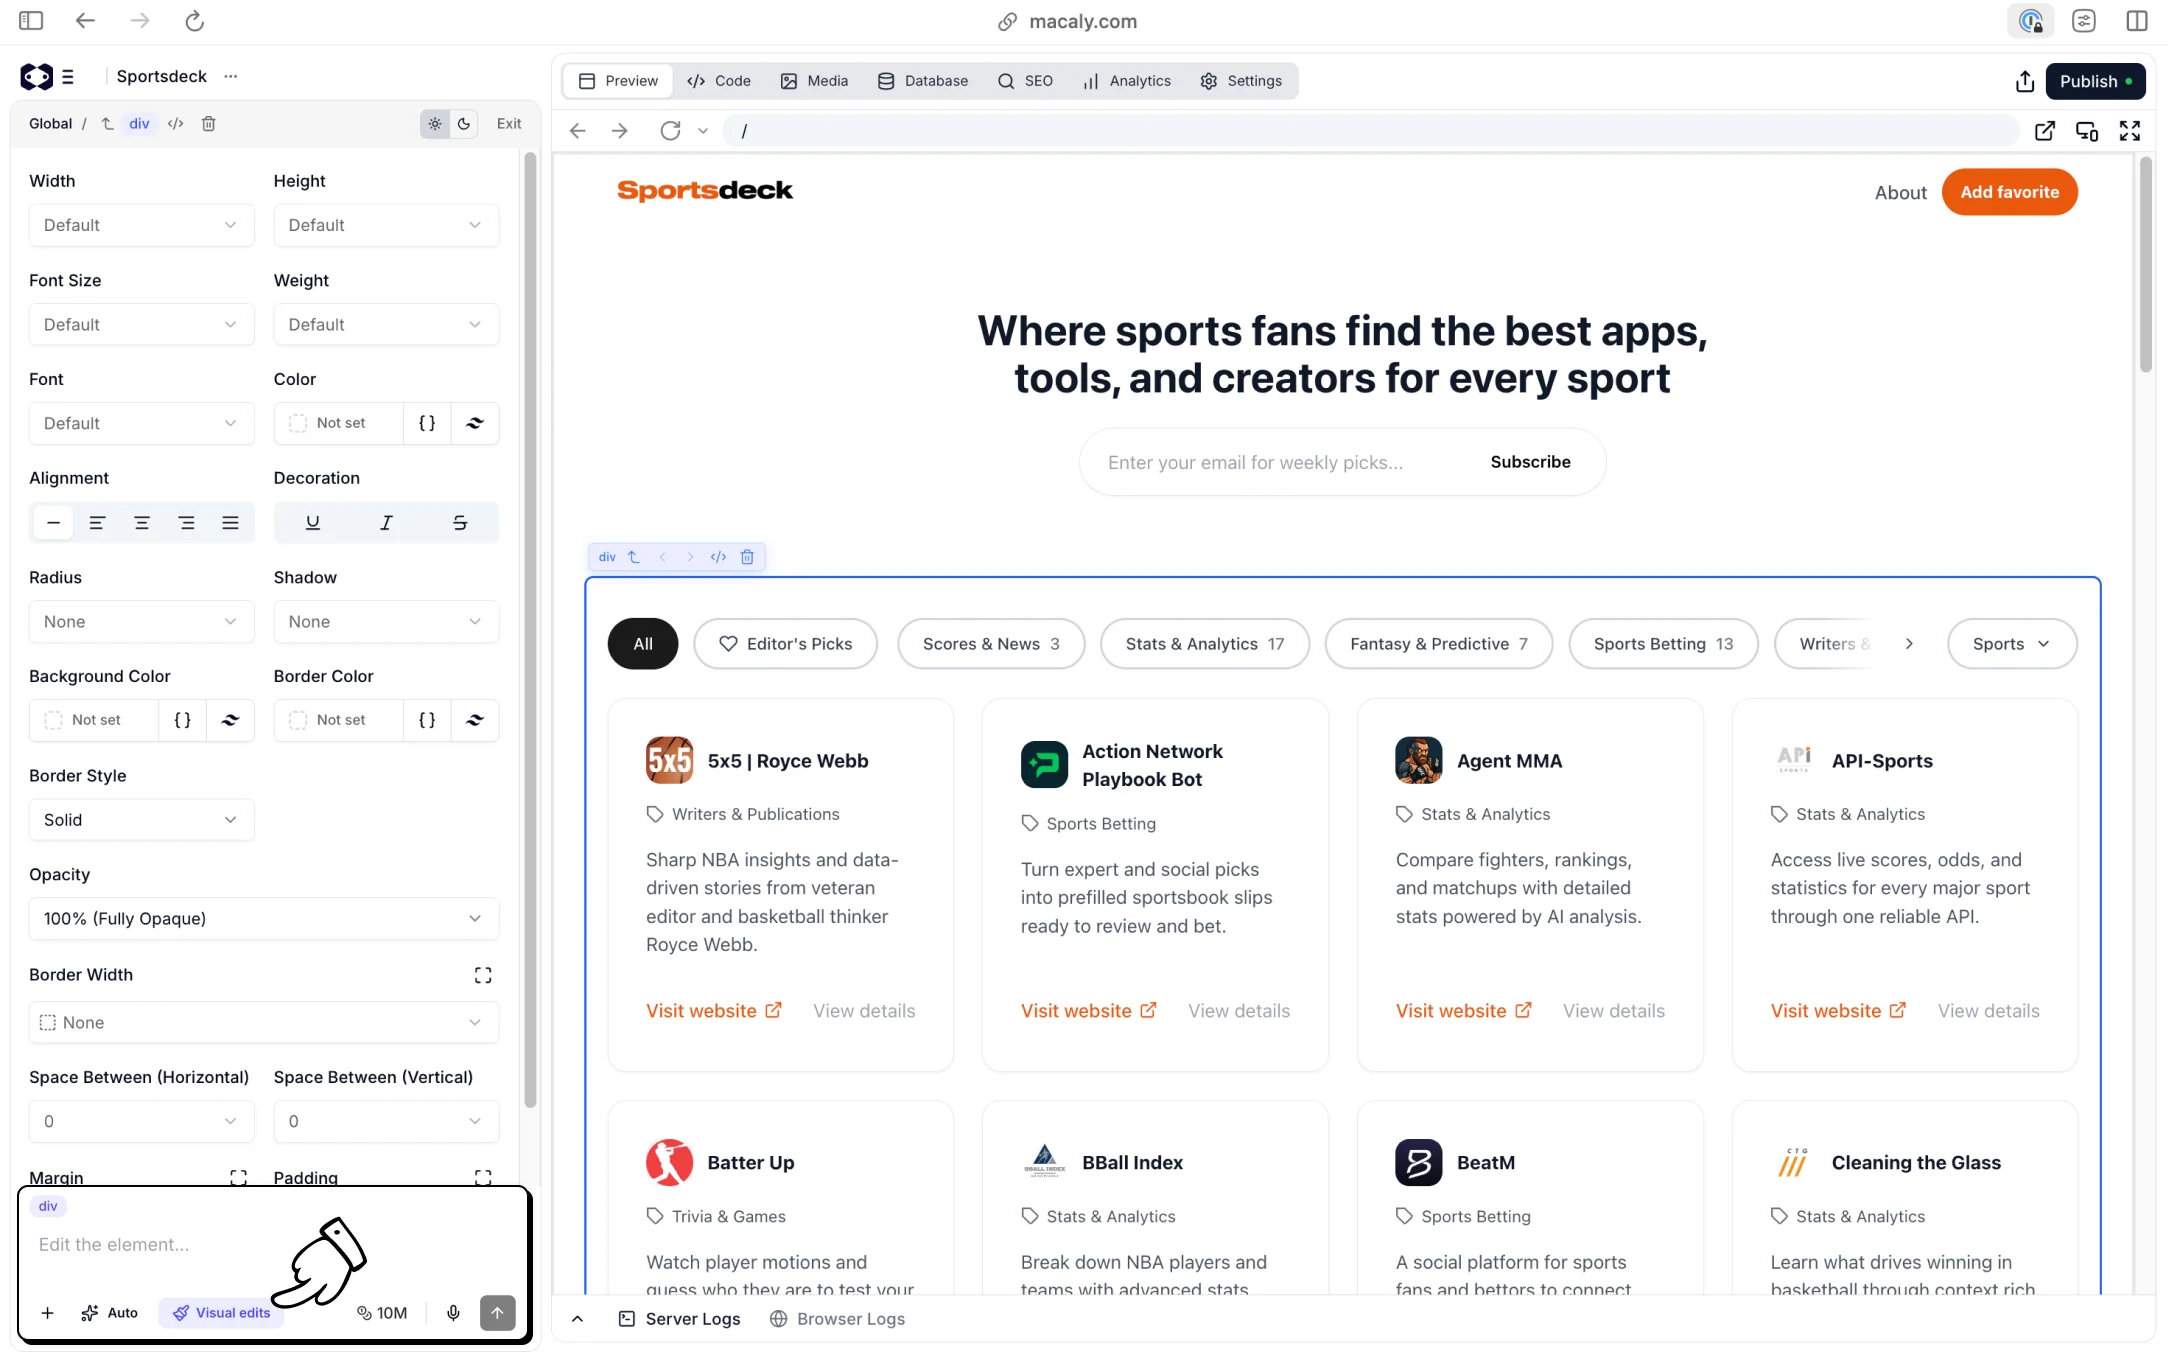Viewport: 2168px width, 1356px height.
Task: Click the Add favorite button
Action: pos(2009,192)
